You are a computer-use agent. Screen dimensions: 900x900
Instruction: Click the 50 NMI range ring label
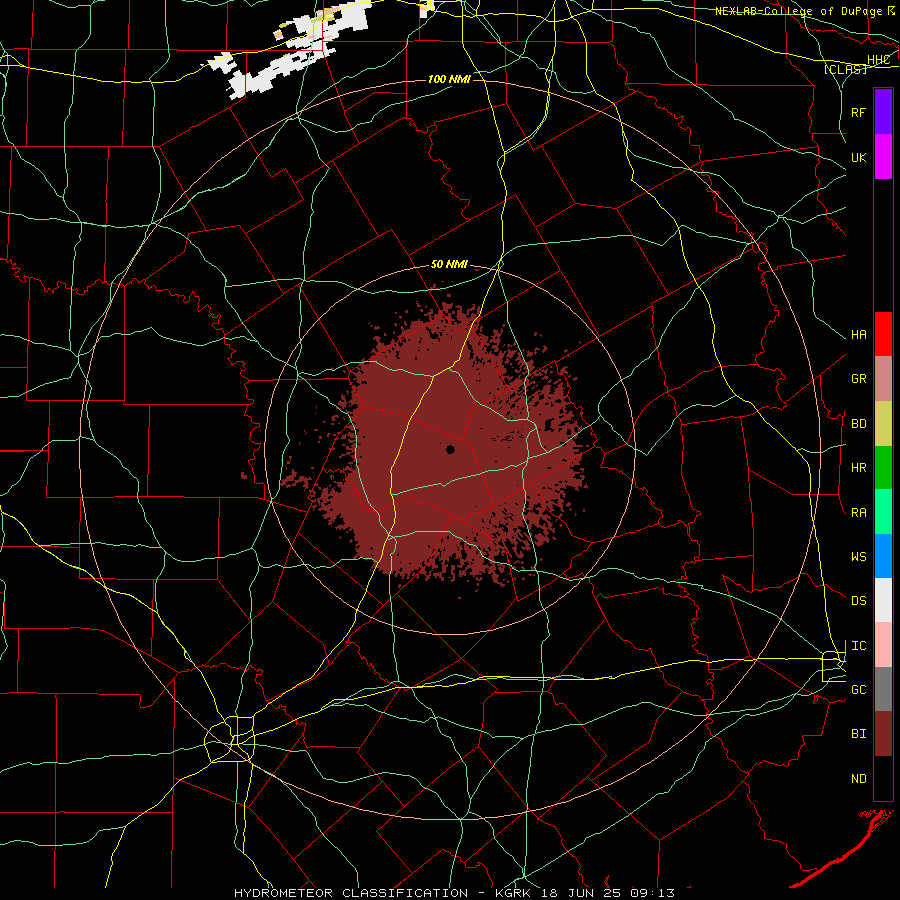449,264
